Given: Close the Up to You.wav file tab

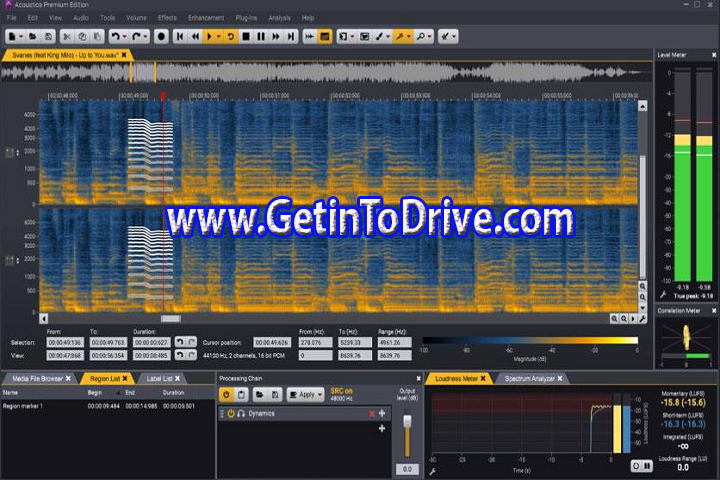Looking at the screenshot, I should (x=124, y=55).
